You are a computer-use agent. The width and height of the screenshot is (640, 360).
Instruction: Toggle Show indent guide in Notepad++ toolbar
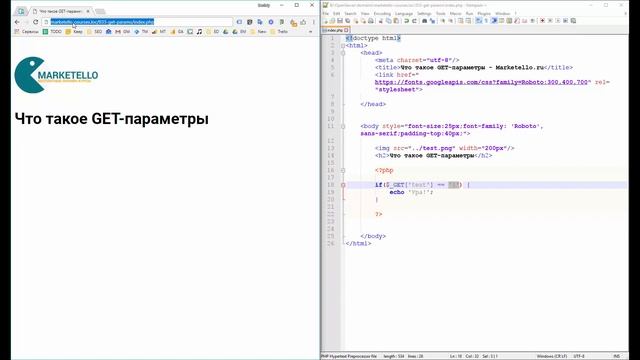(493, 21)
